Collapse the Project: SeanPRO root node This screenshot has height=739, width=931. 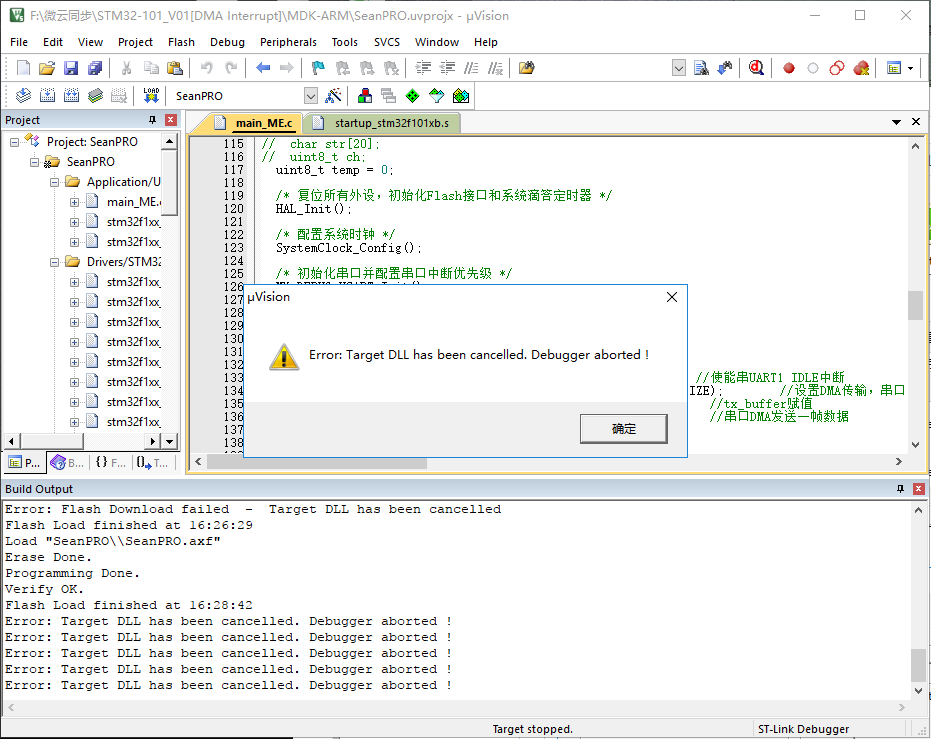14,142
